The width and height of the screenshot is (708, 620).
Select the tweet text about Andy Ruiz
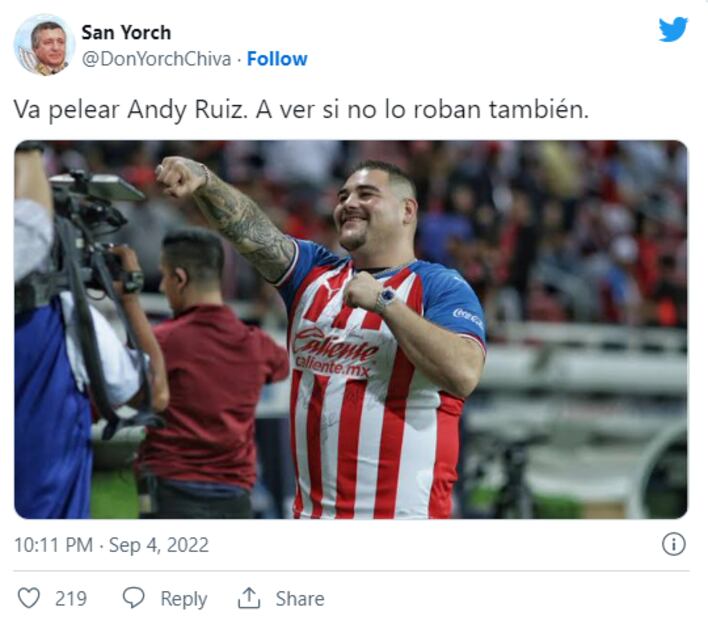click(x=301, y=110)
